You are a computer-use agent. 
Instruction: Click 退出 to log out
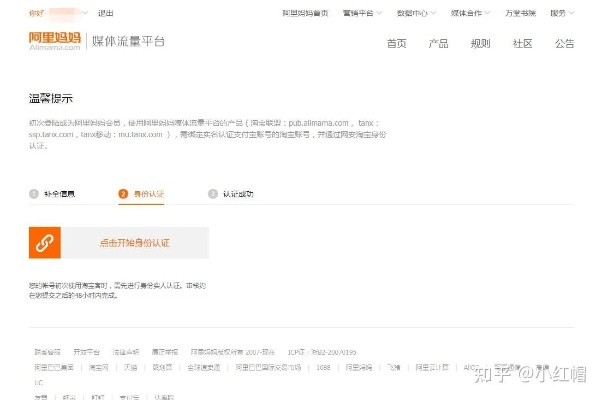106,13
